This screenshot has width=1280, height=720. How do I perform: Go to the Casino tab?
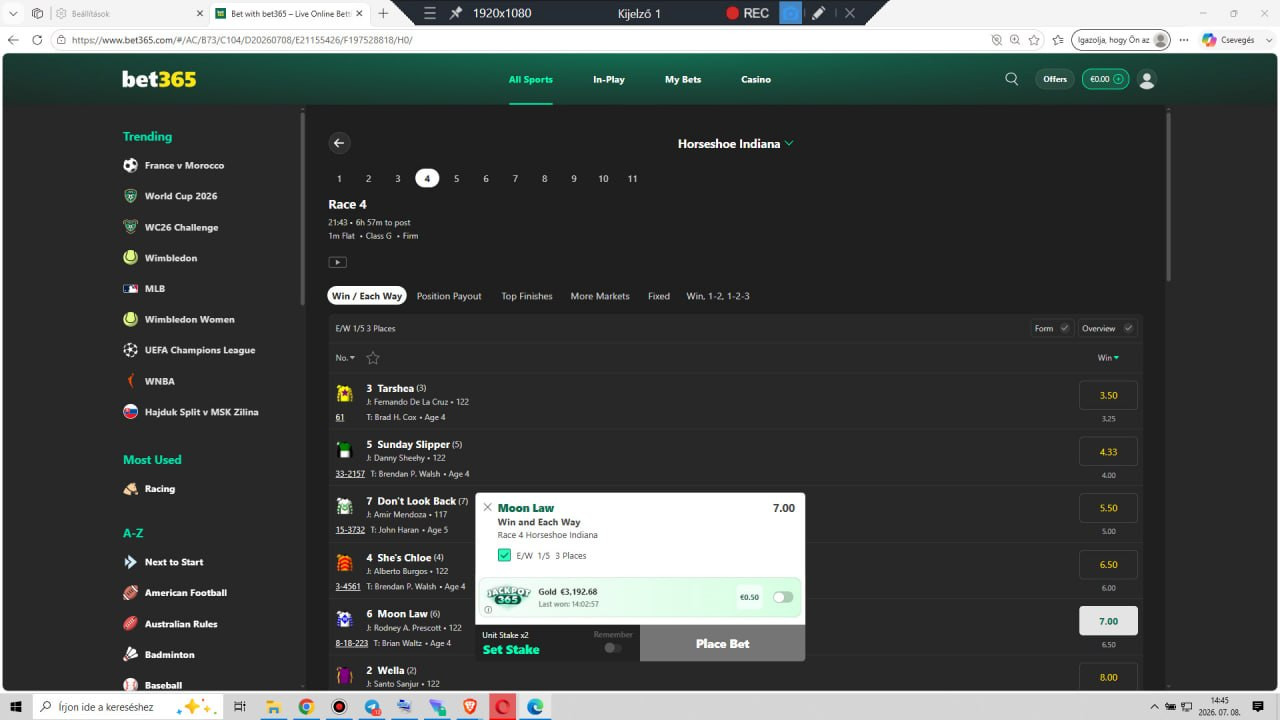(x=756, y=79)
